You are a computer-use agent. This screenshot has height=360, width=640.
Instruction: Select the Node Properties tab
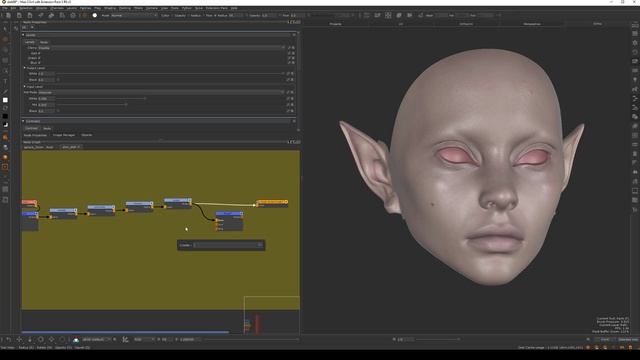(35, 135)
